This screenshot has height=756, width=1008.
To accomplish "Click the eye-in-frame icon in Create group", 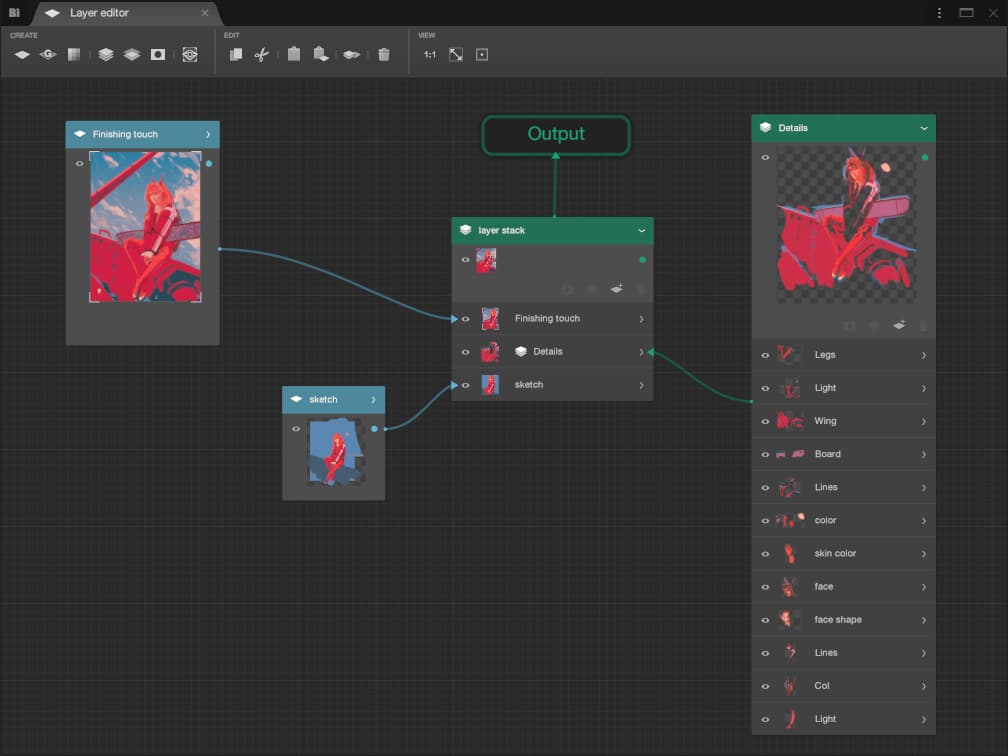I will [190, 55].
